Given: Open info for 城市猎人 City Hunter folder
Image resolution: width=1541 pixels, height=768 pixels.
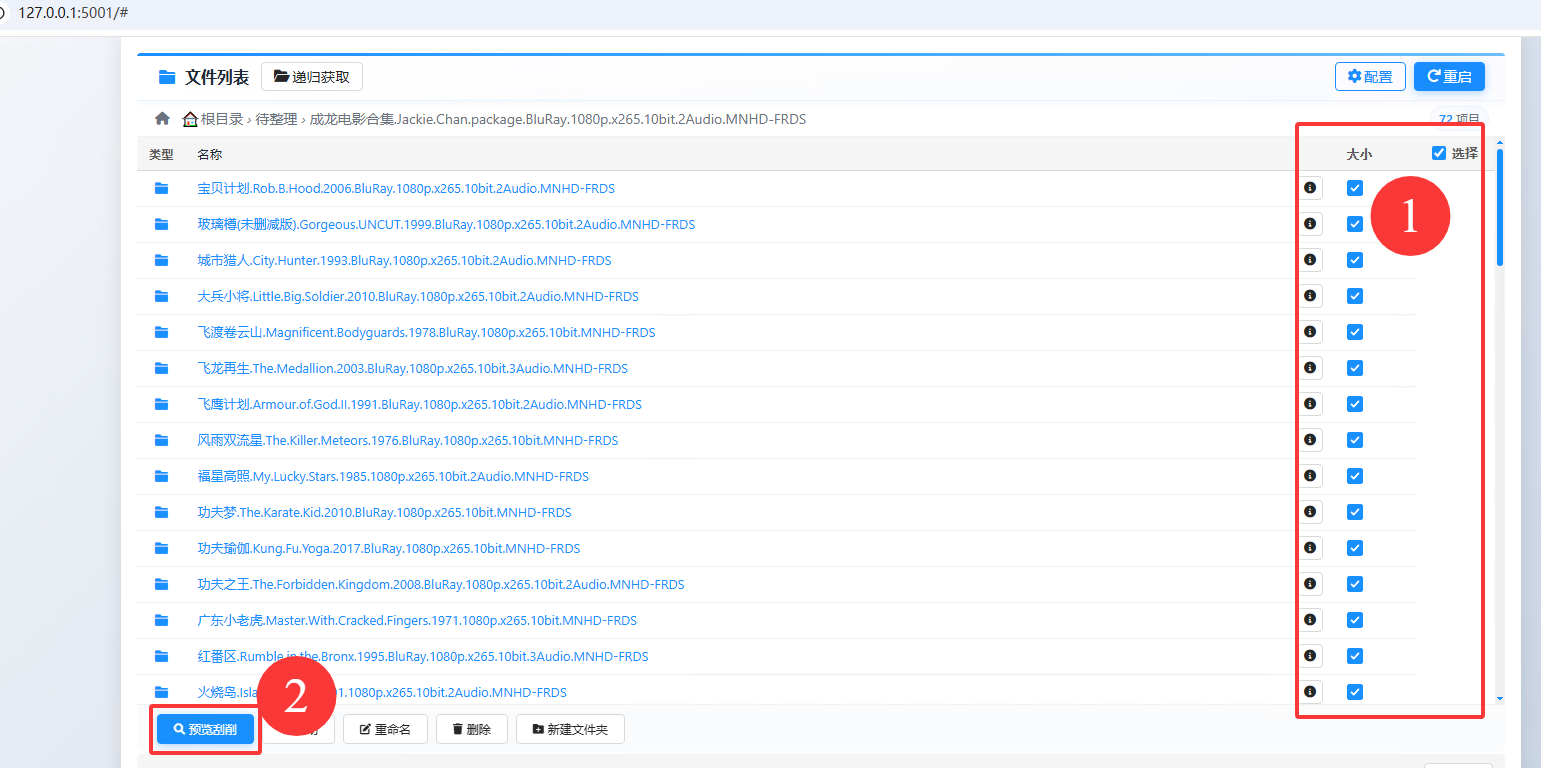Looking at the screenshot, I should pyautogui.click(x=1310, y=260).
